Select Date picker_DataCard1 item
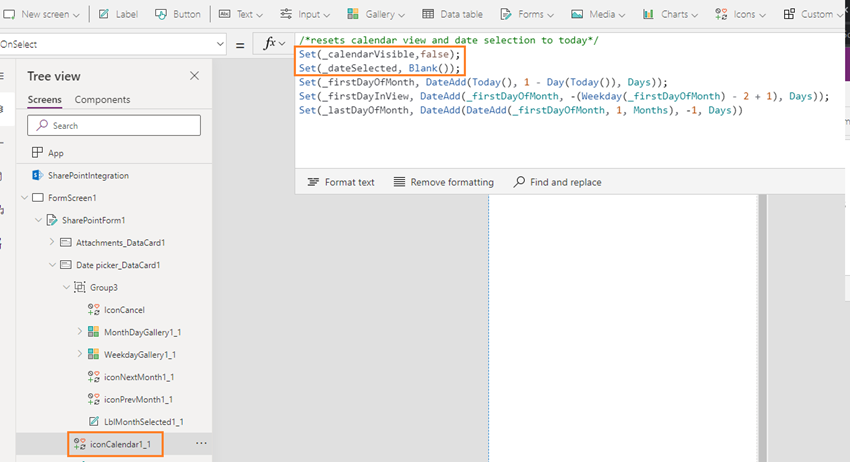 [118, 265]
